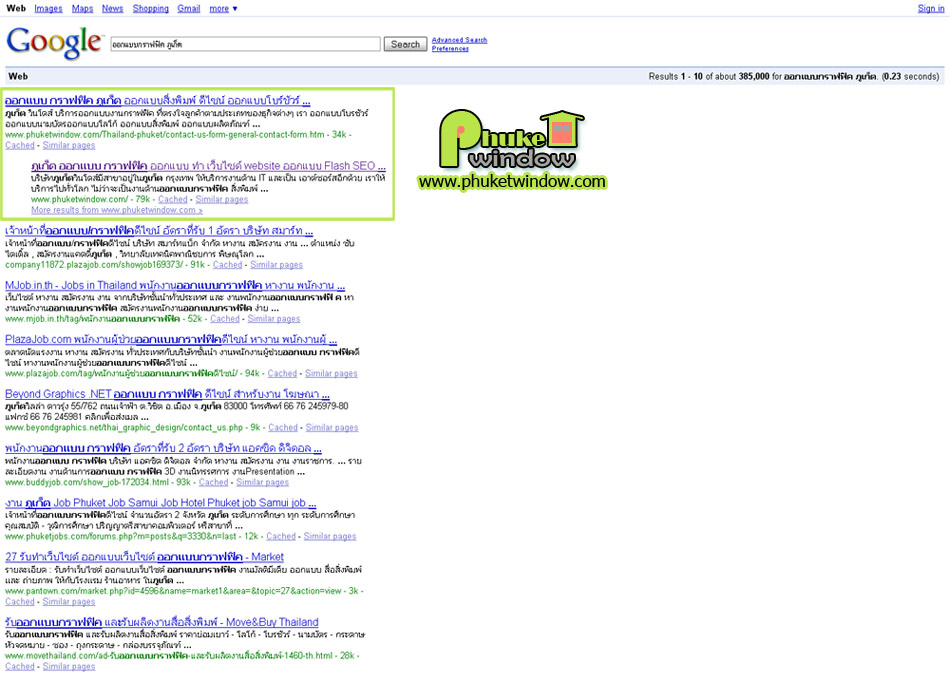Viewport: 950px width, 682px height.
Task: Click Cached for the mjob.in.th result
Action: 225,319
